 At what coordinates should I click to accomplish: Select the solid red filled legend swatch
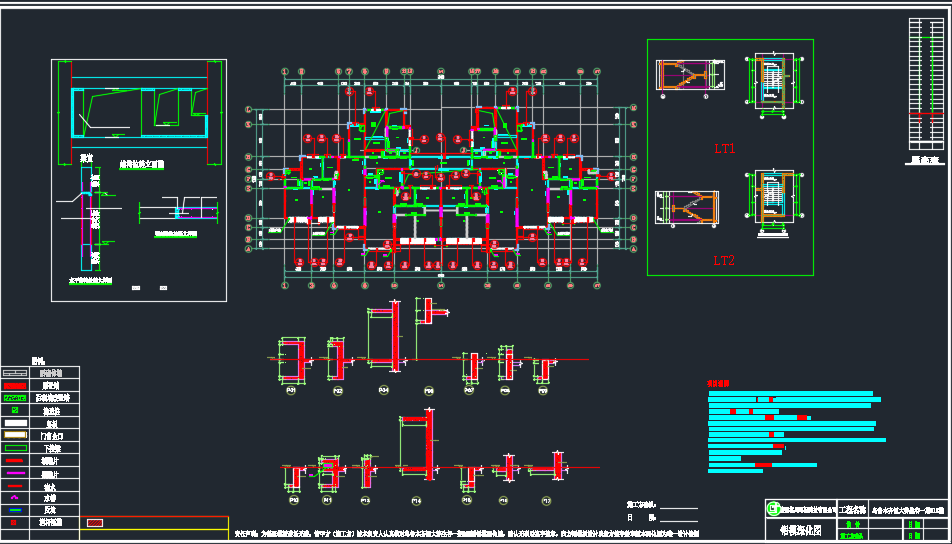click(15, 386)
